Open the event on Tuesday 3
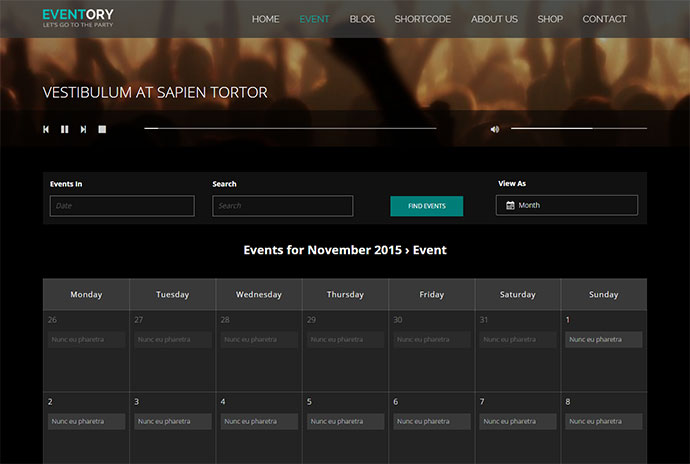This screenshot has width=690, height=464. point(172,421)
